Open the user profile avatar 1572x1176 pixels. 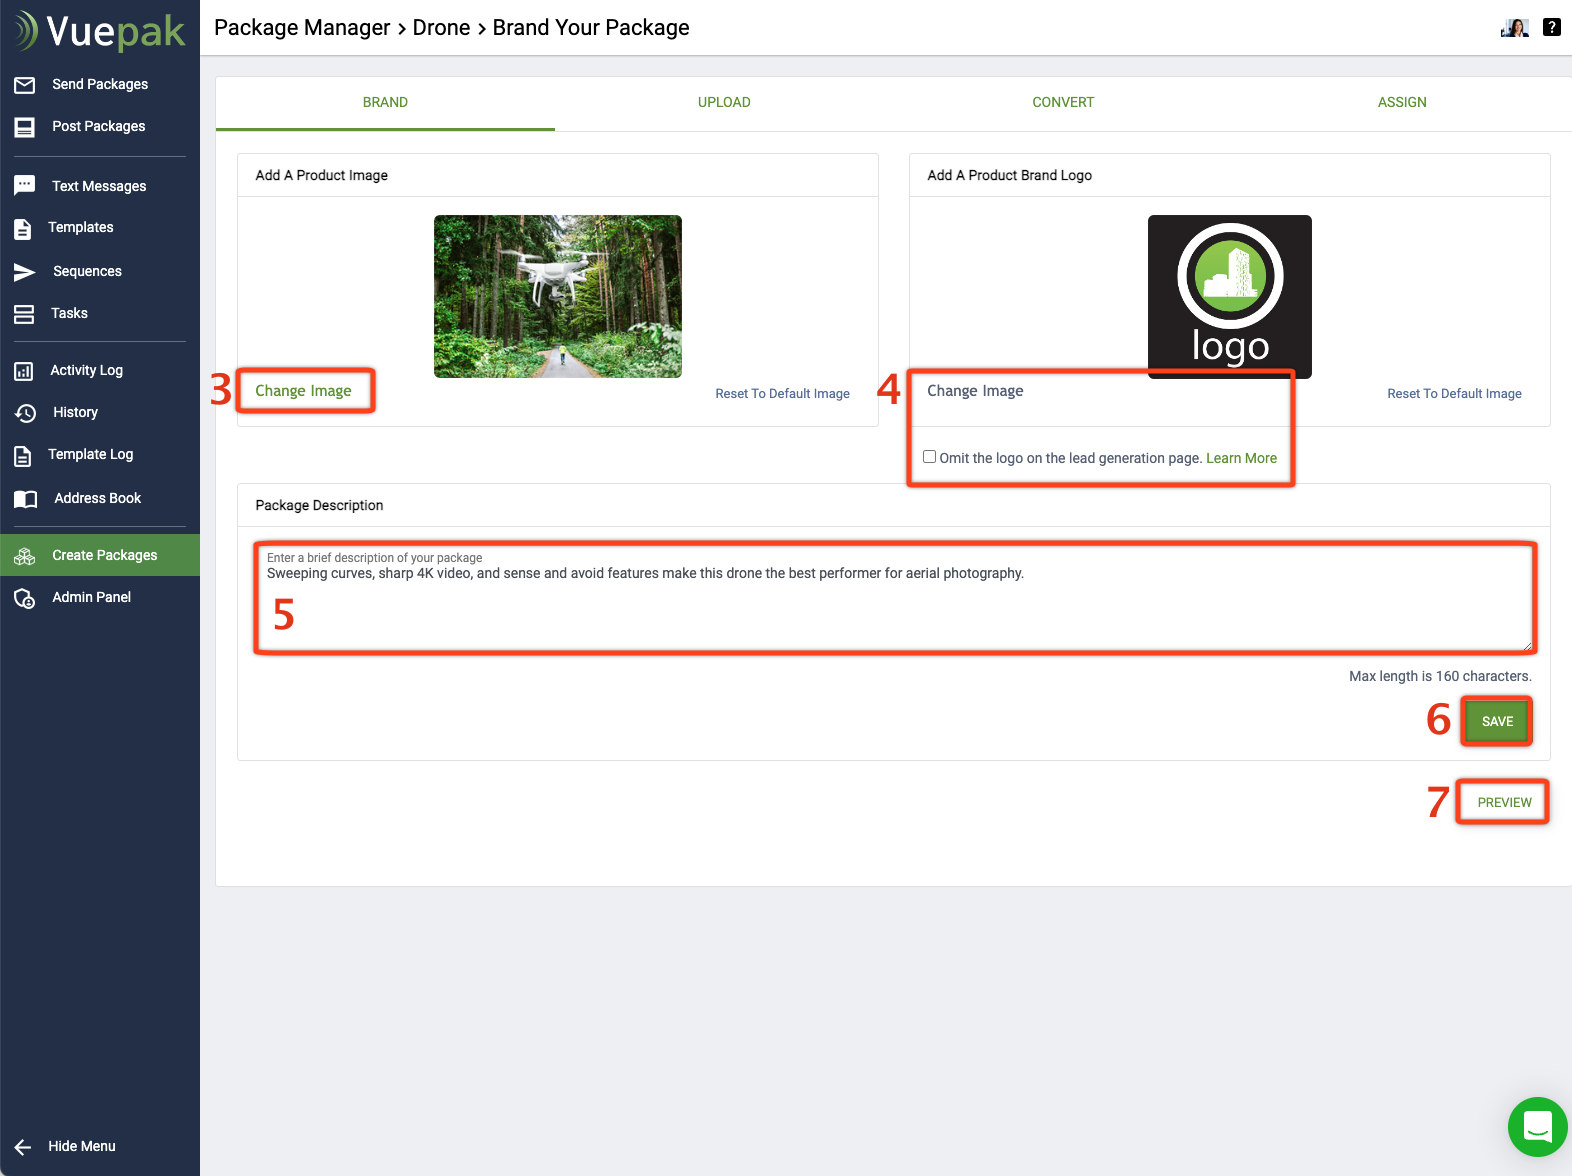(x=1515, y=28)
